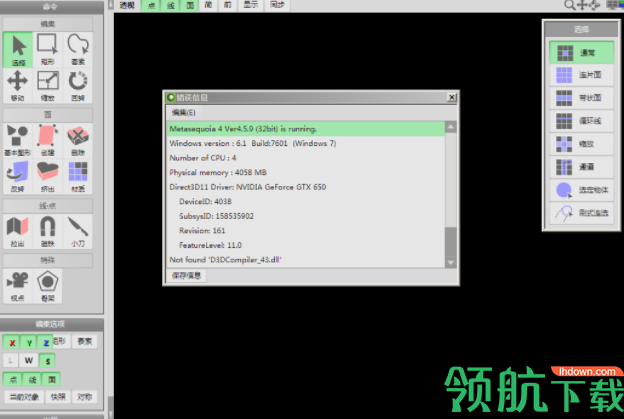Select the 'Direct3D11 Driver: NVIDIA GeForce' line

[x=305, y=187]
